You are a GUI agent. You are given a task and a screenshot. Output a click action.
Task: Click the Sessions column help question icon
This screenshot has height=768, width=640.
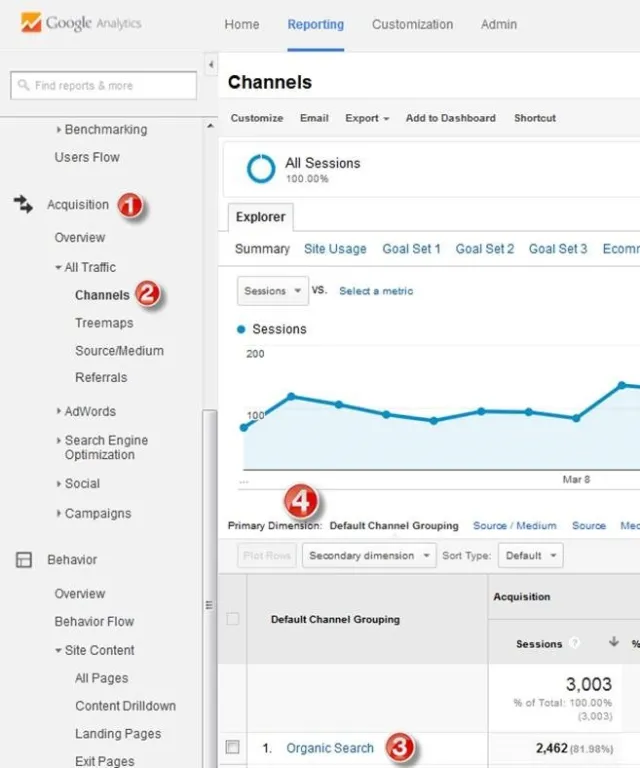point(575,643)
